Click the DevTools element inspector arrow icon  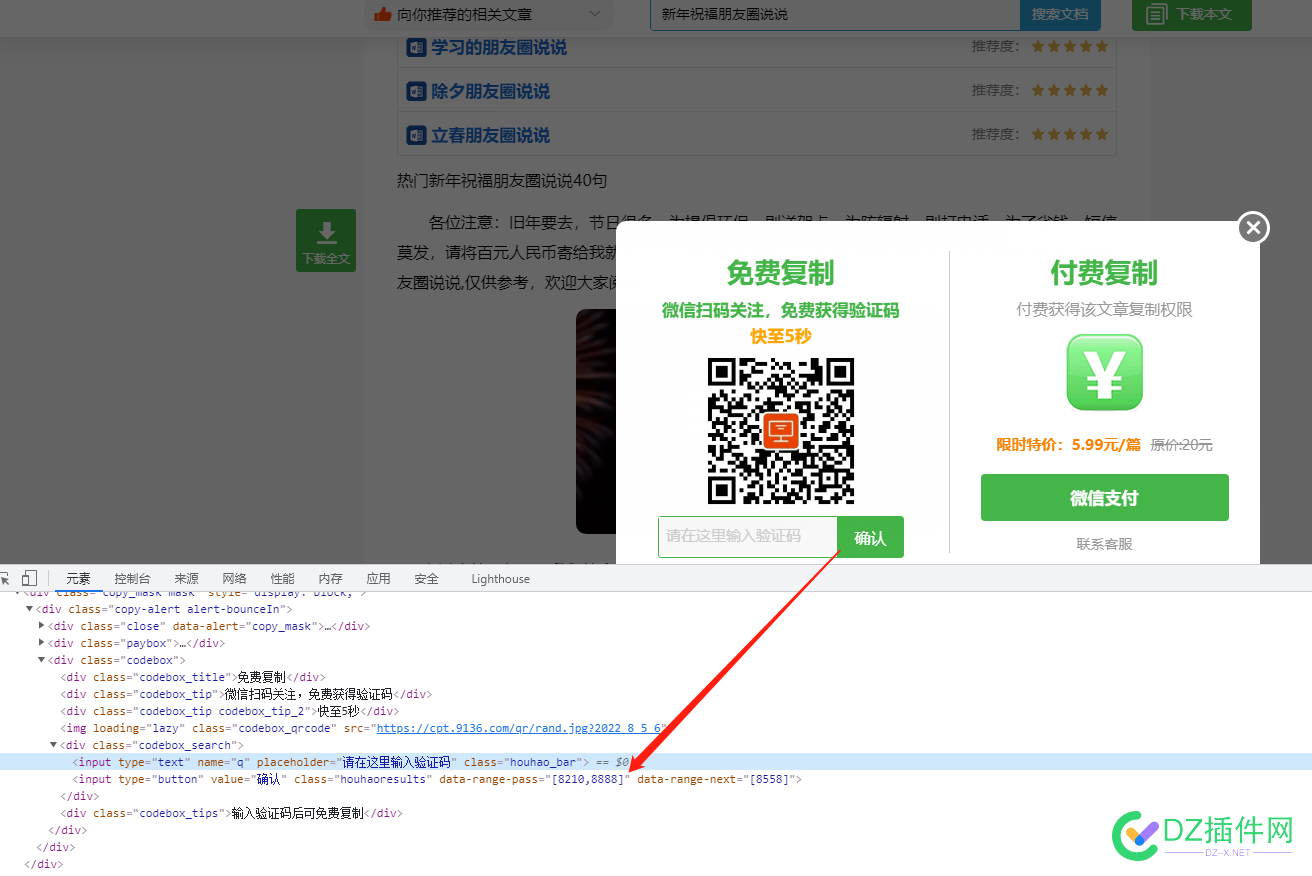coord(4,578)
